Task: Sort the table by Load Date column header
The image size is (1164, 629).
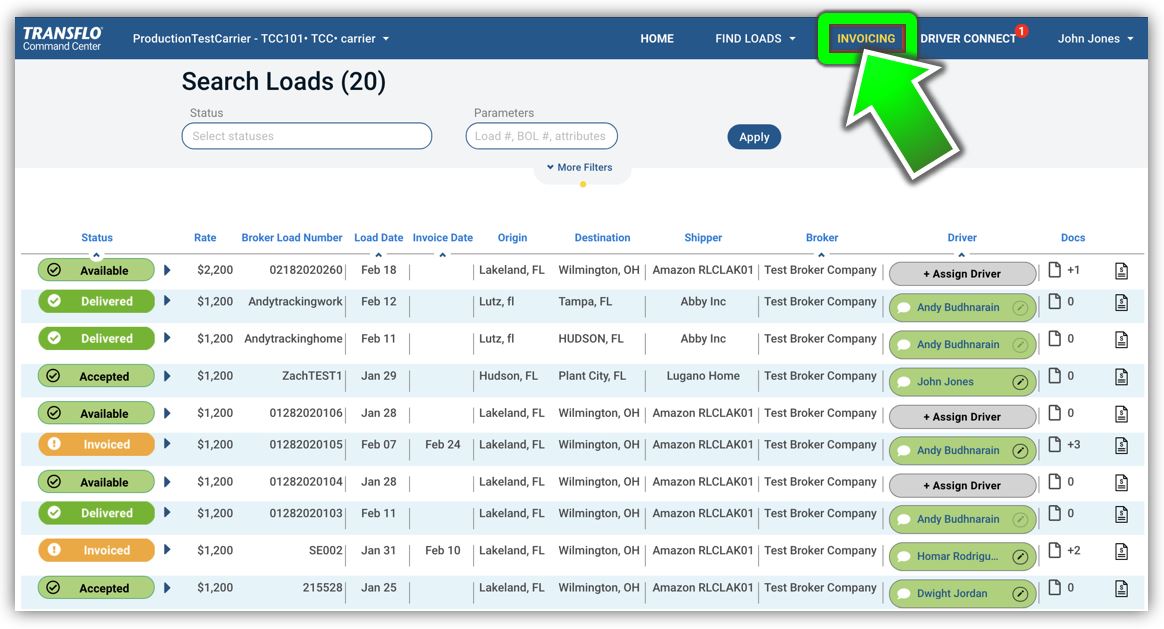Action: (378, 238)
